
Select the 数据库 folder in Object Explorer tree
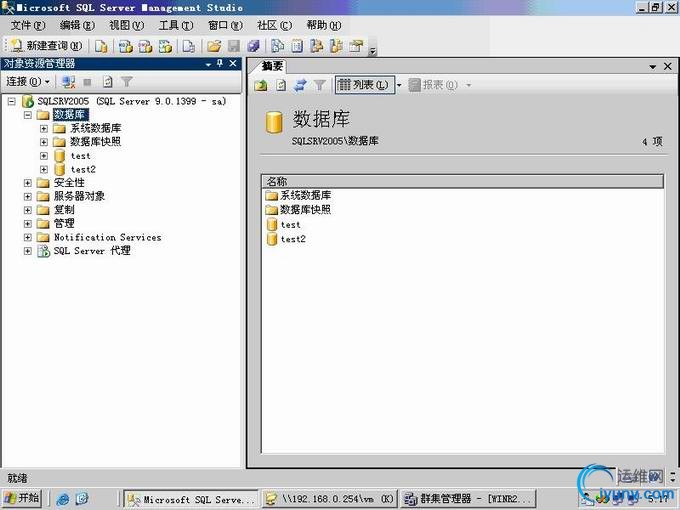[71, 114]
